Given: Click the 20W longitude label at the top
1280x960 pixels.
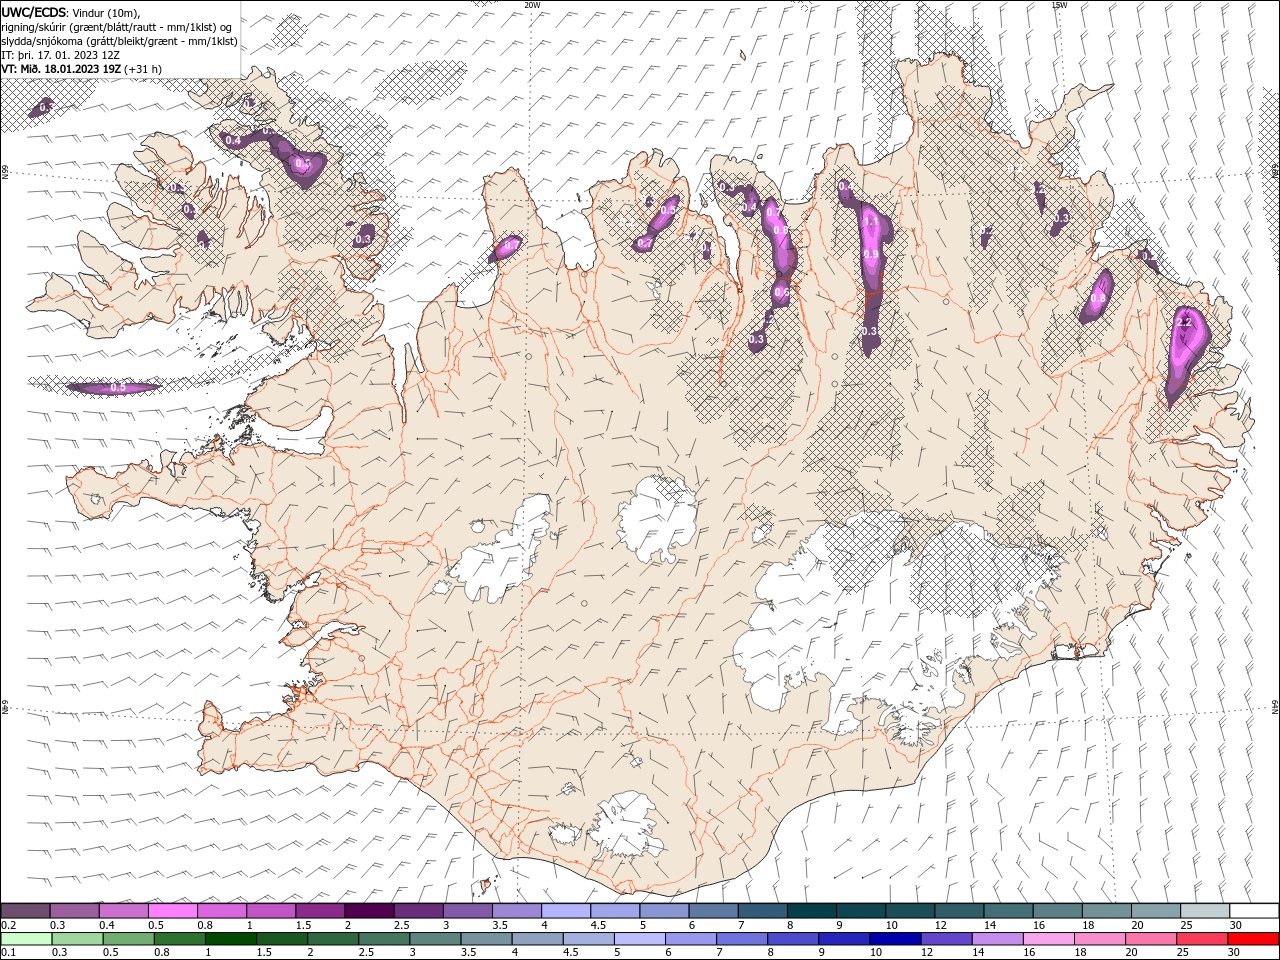Looking at the screenshot, I should point(531,5).
